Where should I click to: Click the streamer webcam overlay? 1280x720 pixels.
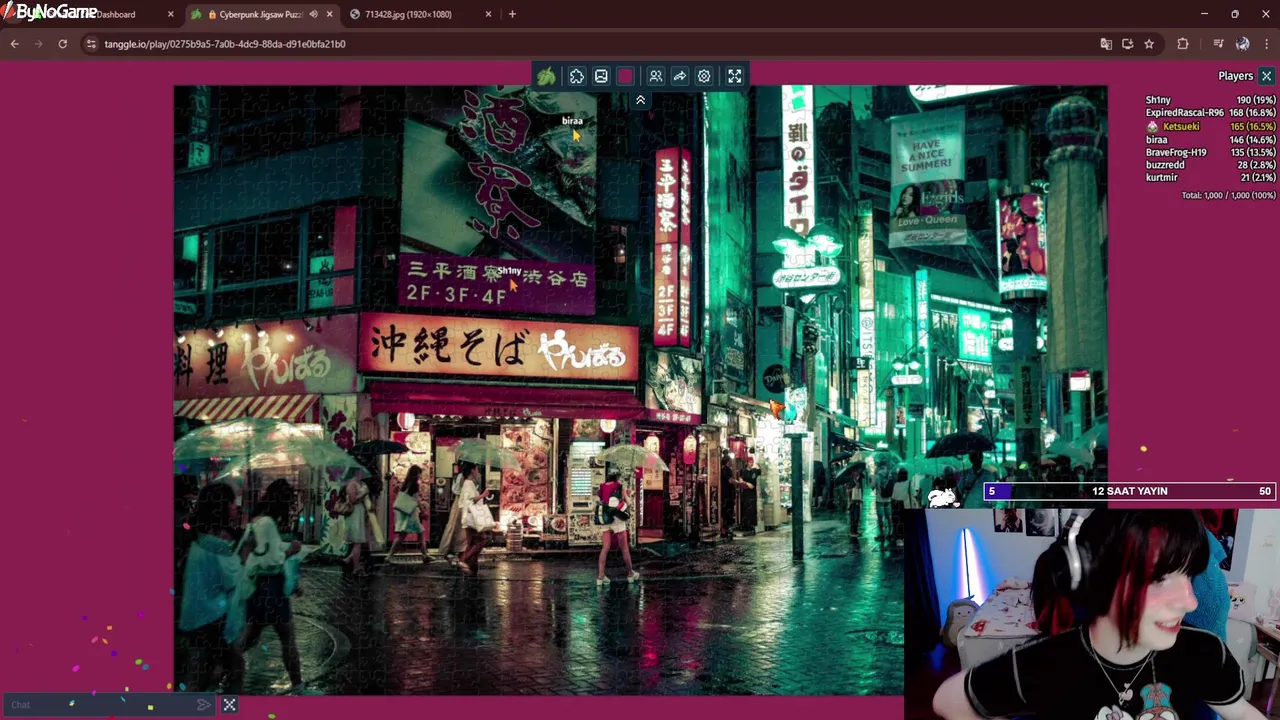coord(1092,614)
